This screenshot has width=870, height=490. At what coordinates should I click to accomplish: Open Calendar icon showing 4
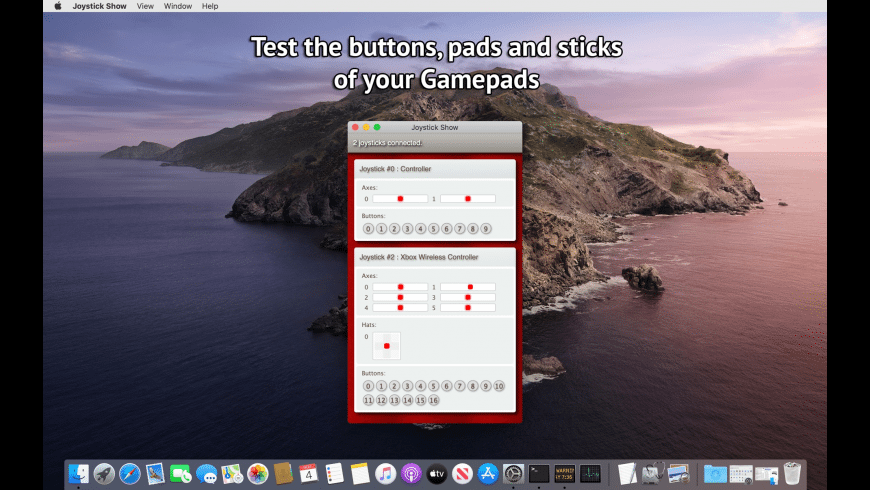308,474
